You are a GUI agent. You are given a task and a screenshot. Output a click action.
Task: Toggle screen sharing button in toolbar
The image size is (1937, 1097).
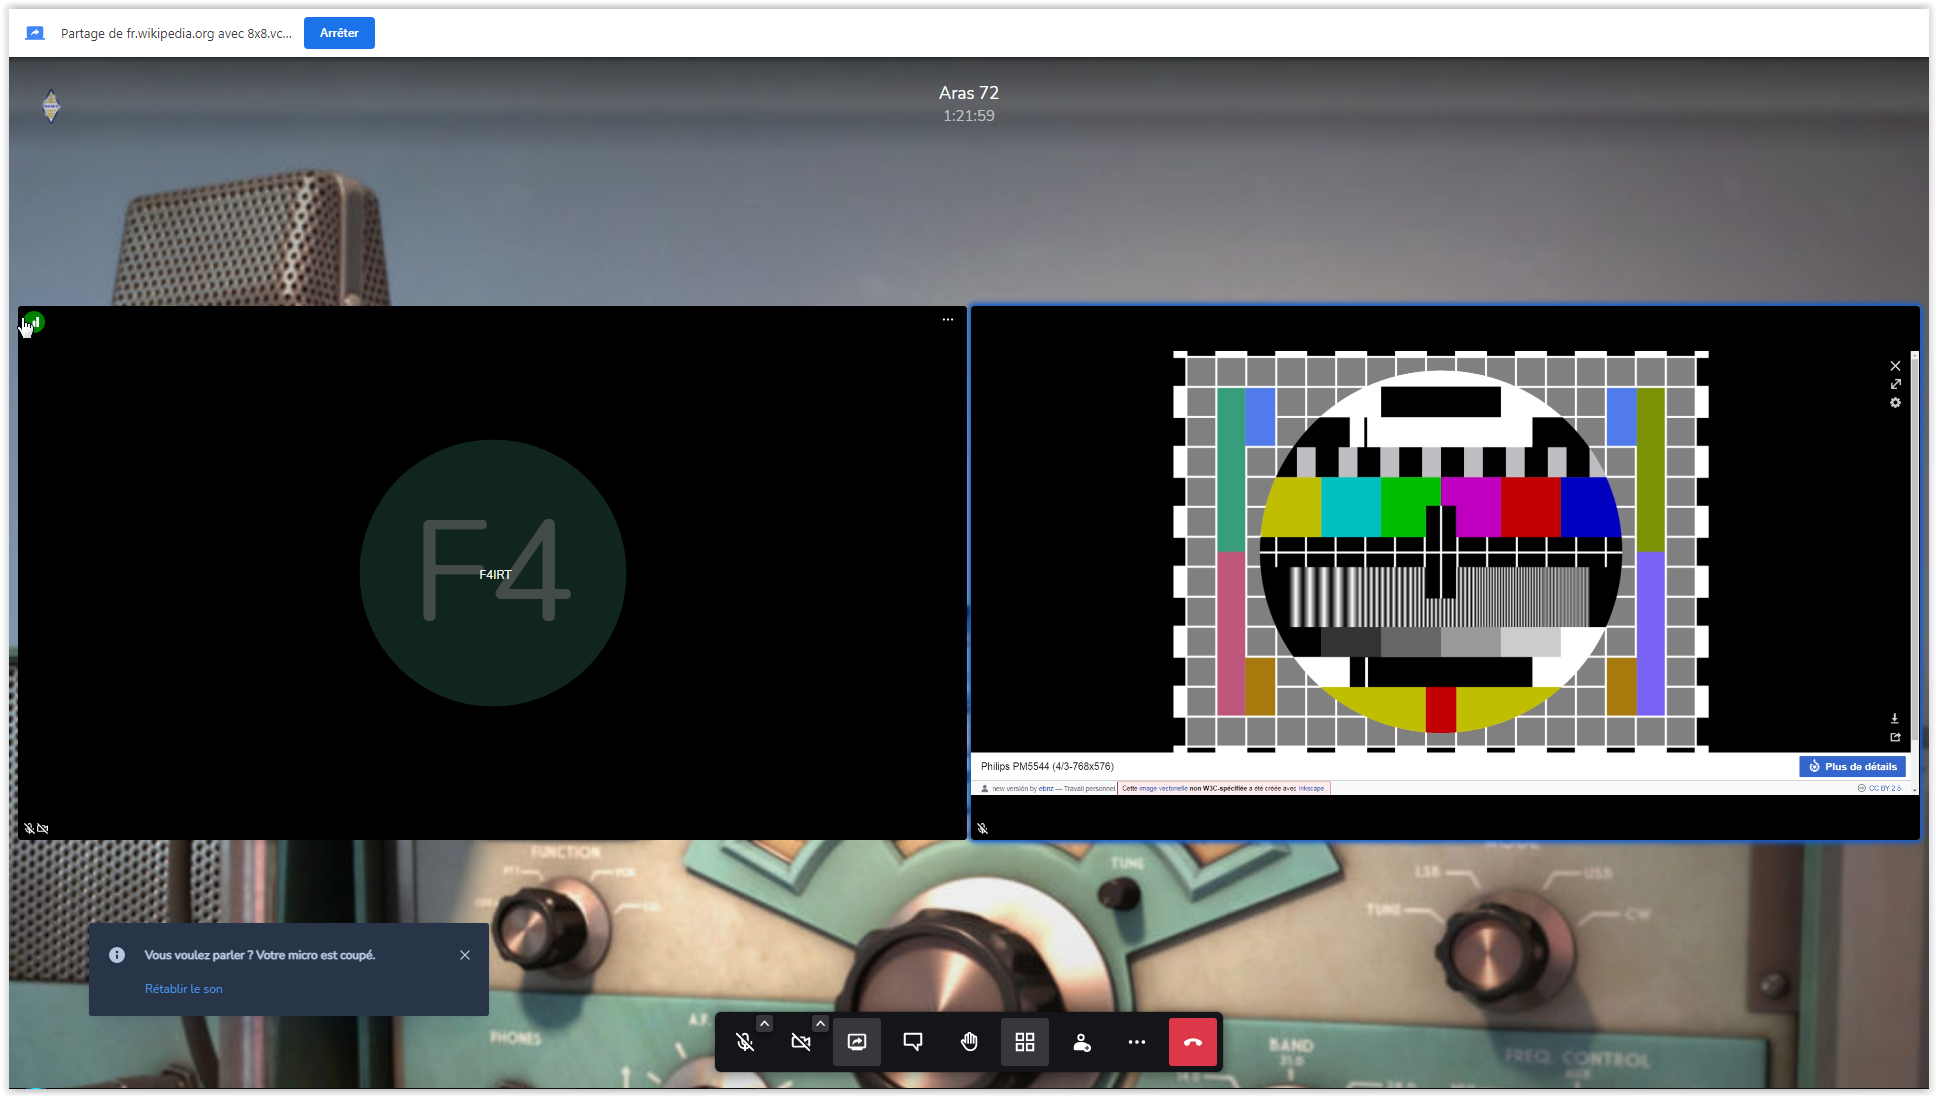857,1042
